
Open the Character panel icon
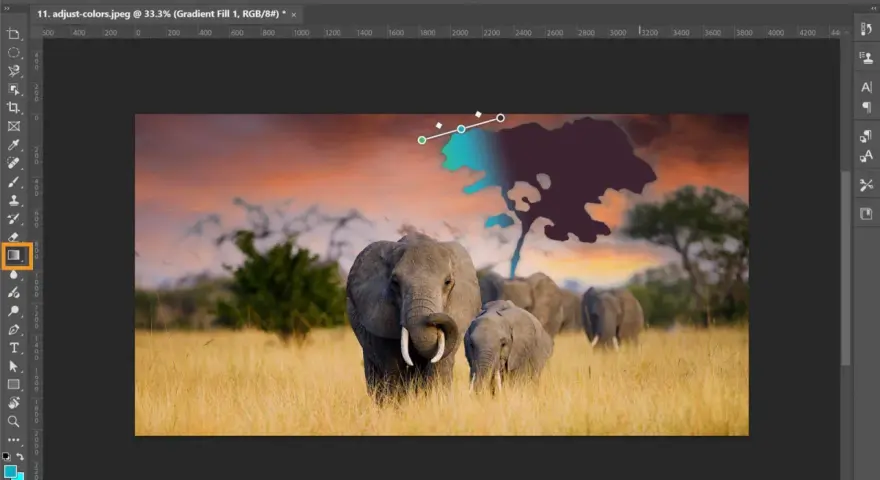click(866, 87)
